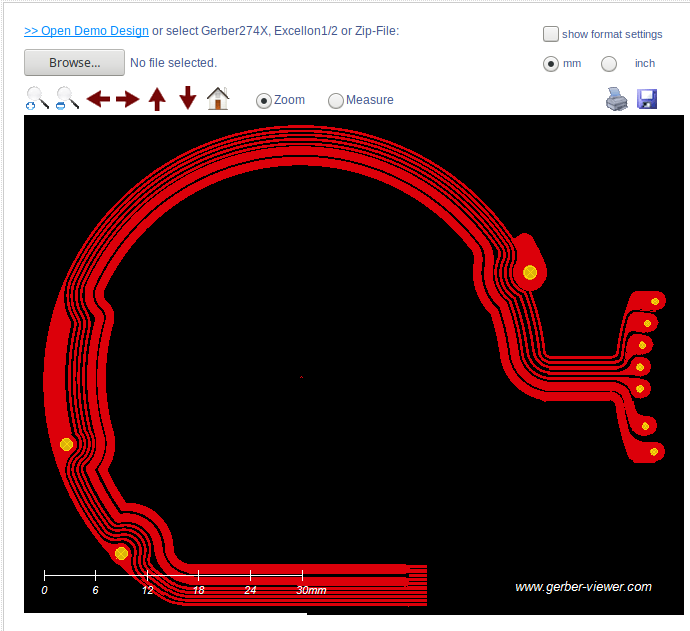Enable the show format settings checkbox
This screenshot has height=631, width=690.
coord(551,34)
